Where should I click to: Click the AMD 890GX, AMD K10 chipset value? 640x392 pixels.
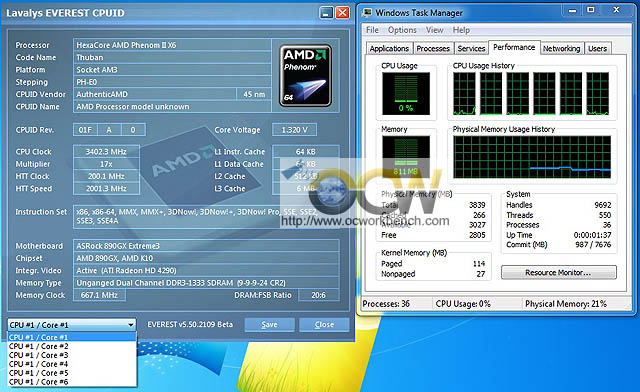pos(206,258)
